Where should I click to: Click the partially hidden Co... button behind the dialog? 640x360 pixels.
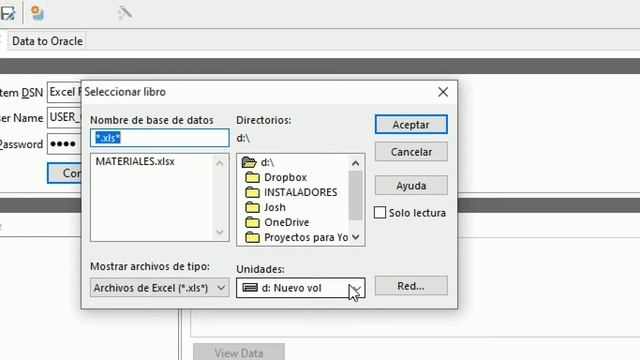click(64, 173)
